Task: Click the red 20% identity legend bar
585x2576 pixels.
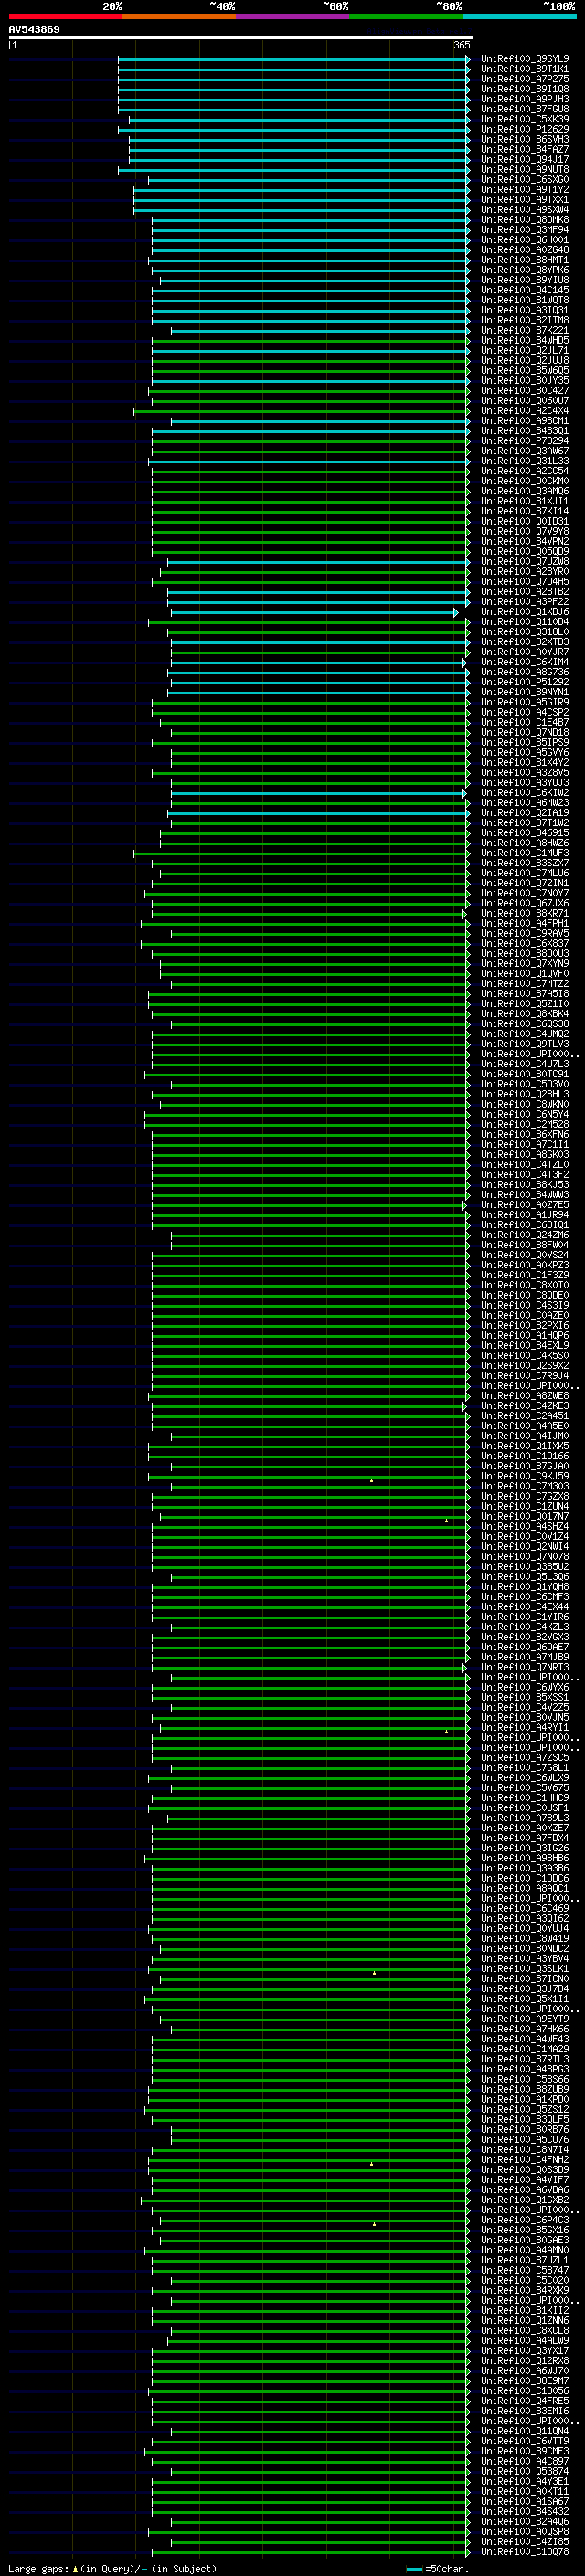Action: [x=65, y=16]
